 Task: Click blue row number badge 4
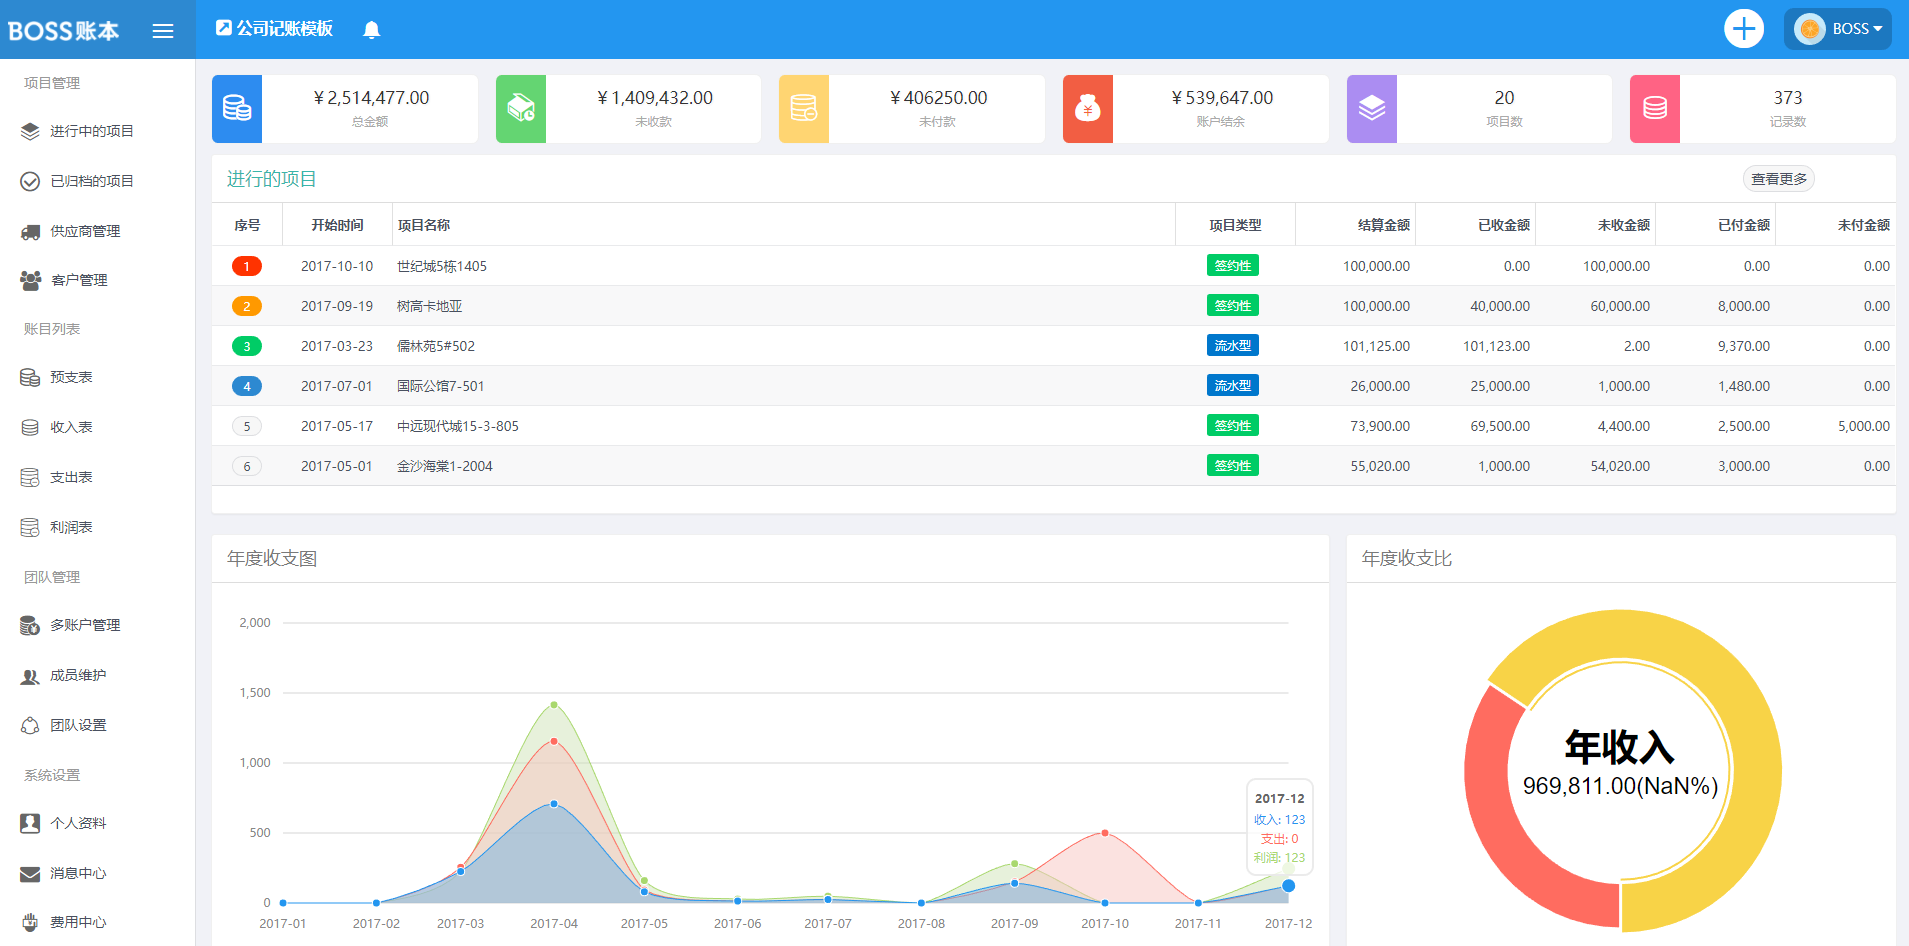coord(247,386)
